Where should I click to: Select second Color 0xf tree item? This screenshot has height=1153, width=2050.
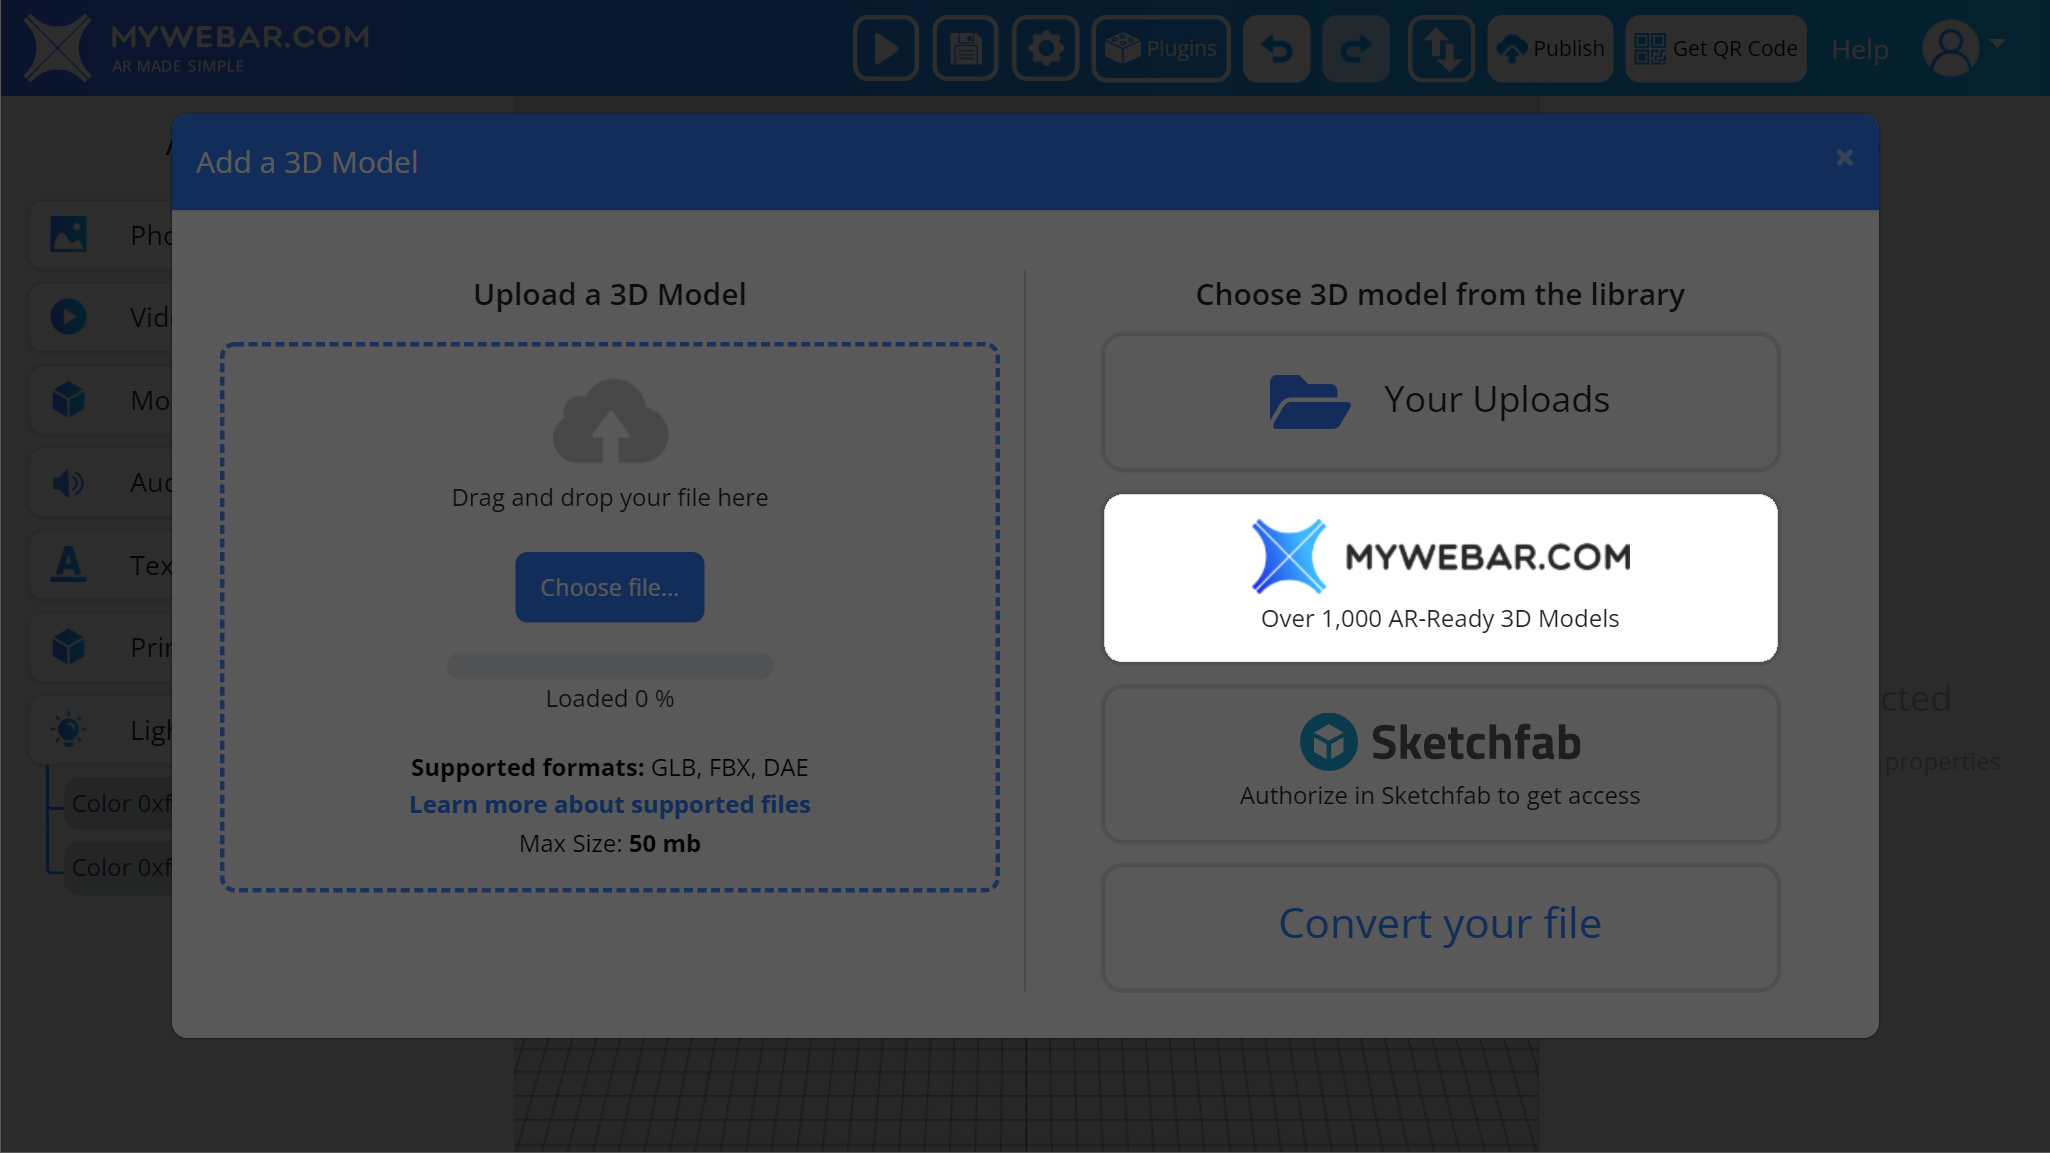(x=120, y=867)
